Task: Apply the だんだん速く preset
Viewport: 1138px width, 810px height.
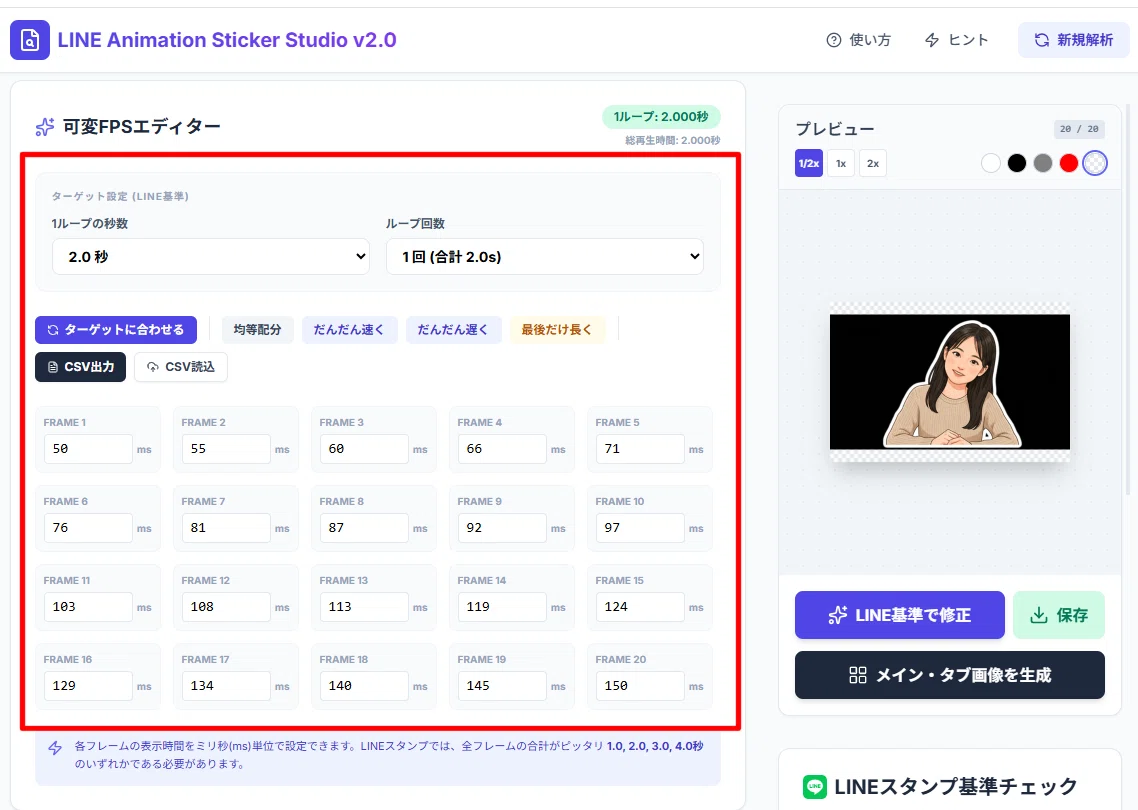Action: [x=349, y=330]
